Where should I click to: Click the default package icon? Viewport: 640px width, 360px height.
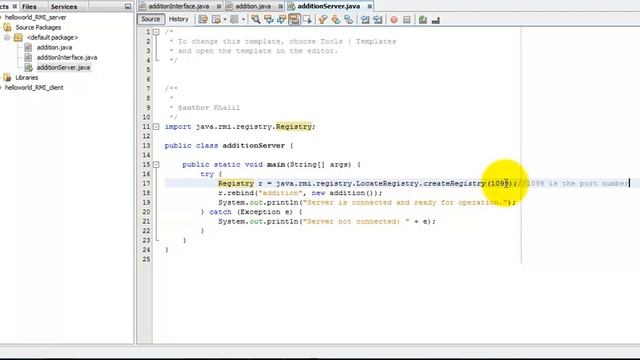click(18, 38)
